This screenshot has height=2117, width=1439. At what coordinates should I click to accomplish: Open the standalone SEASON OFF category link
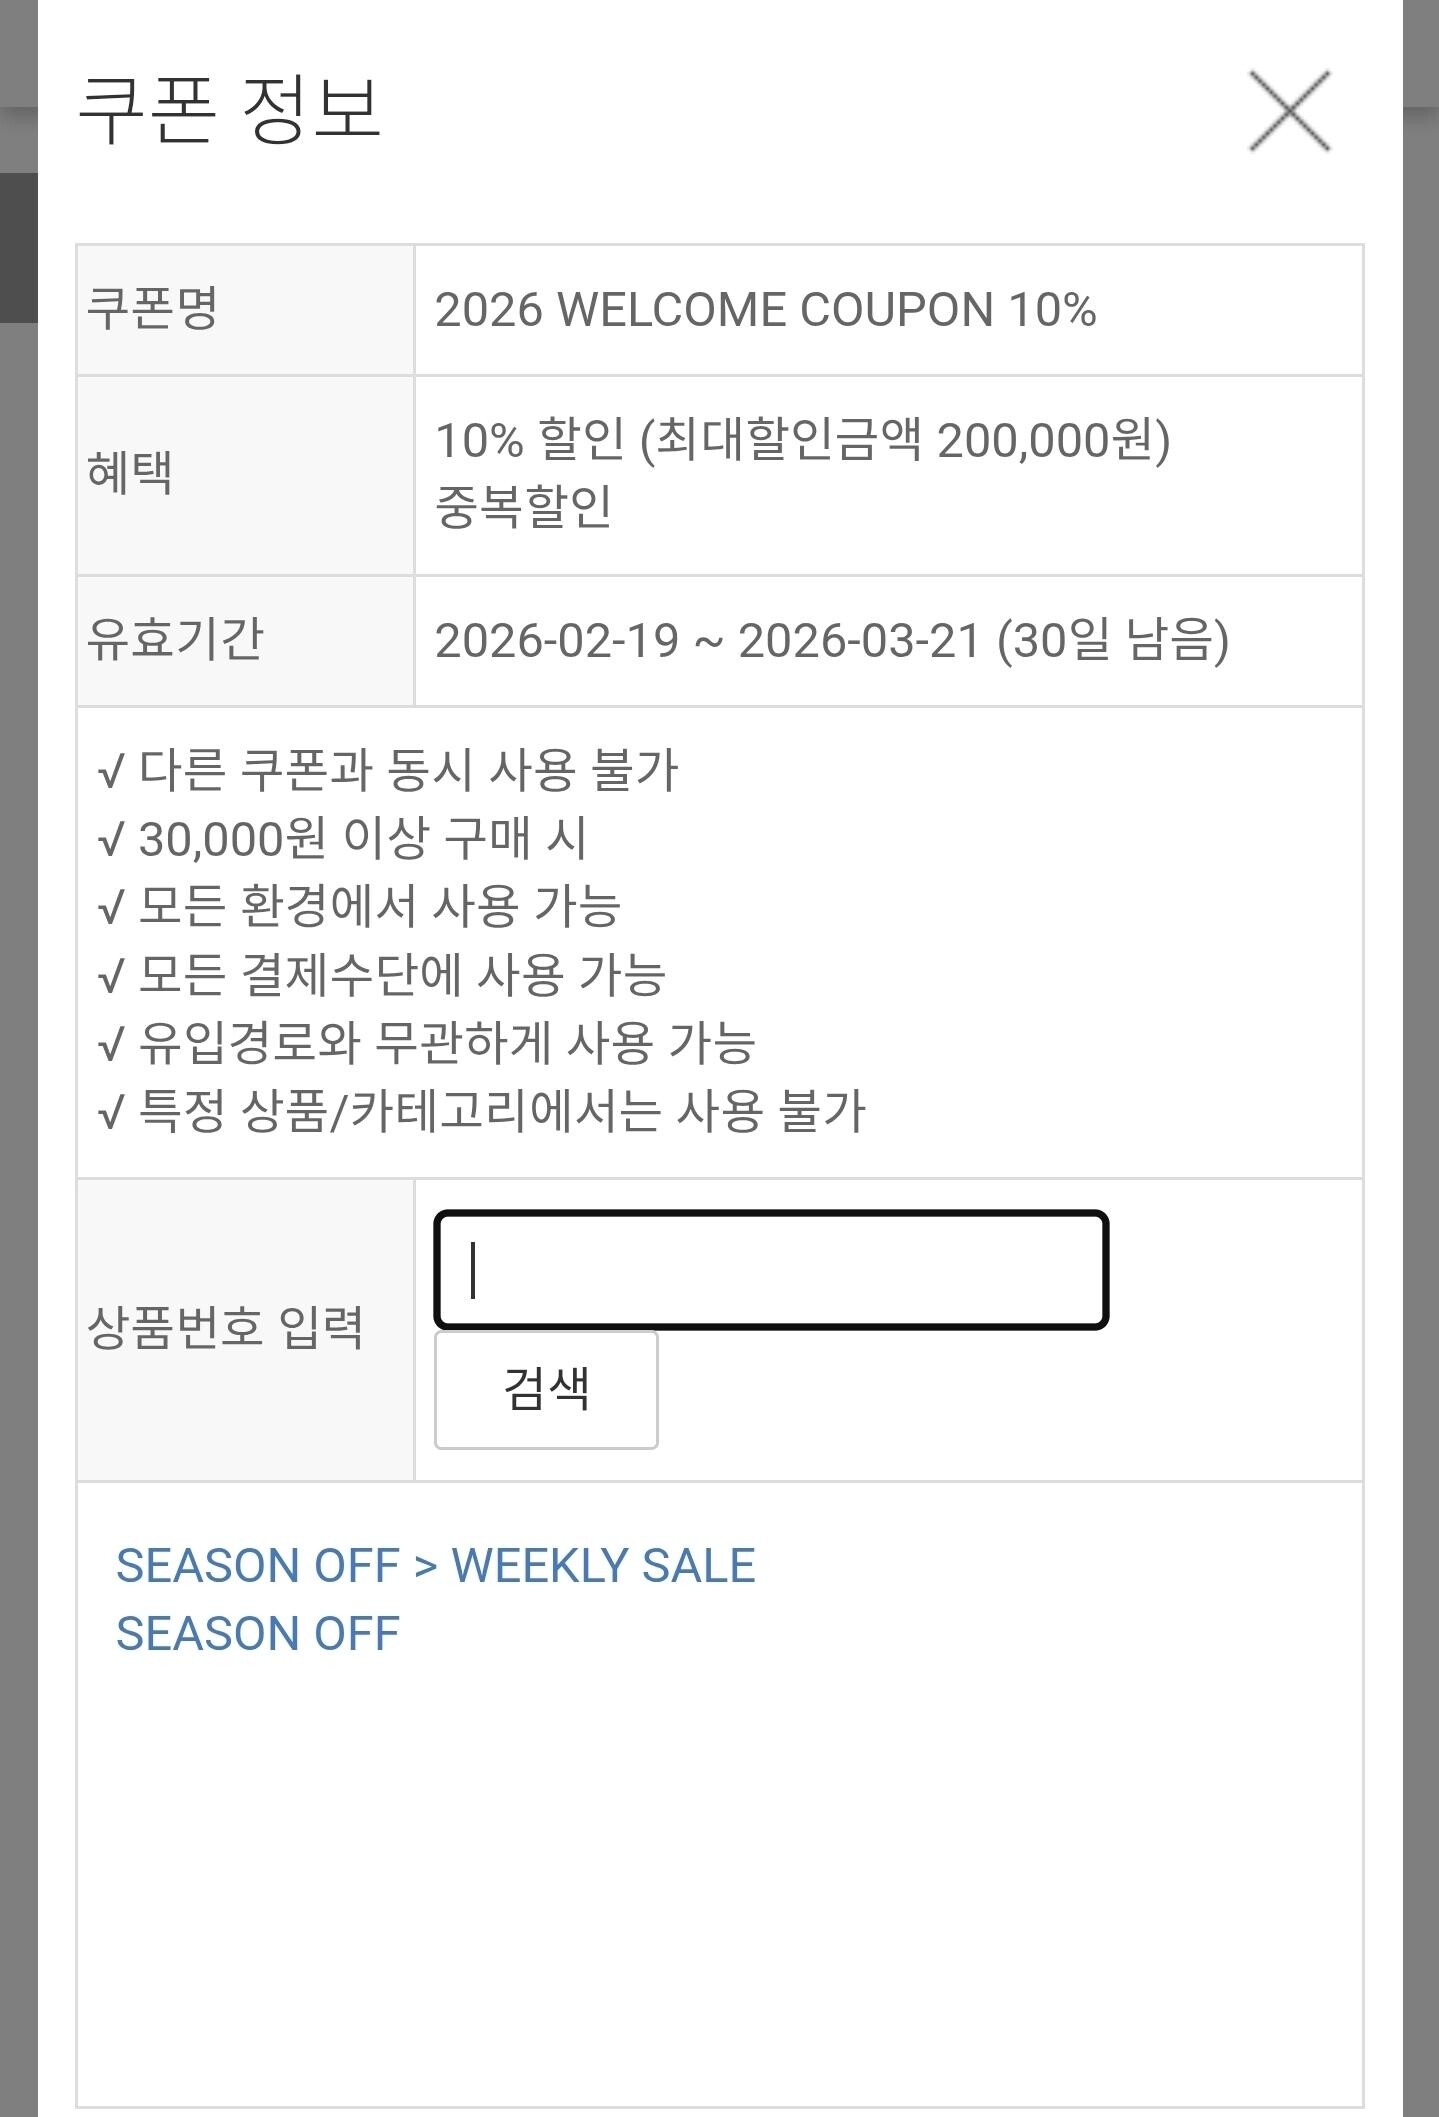click(257, 1634)
